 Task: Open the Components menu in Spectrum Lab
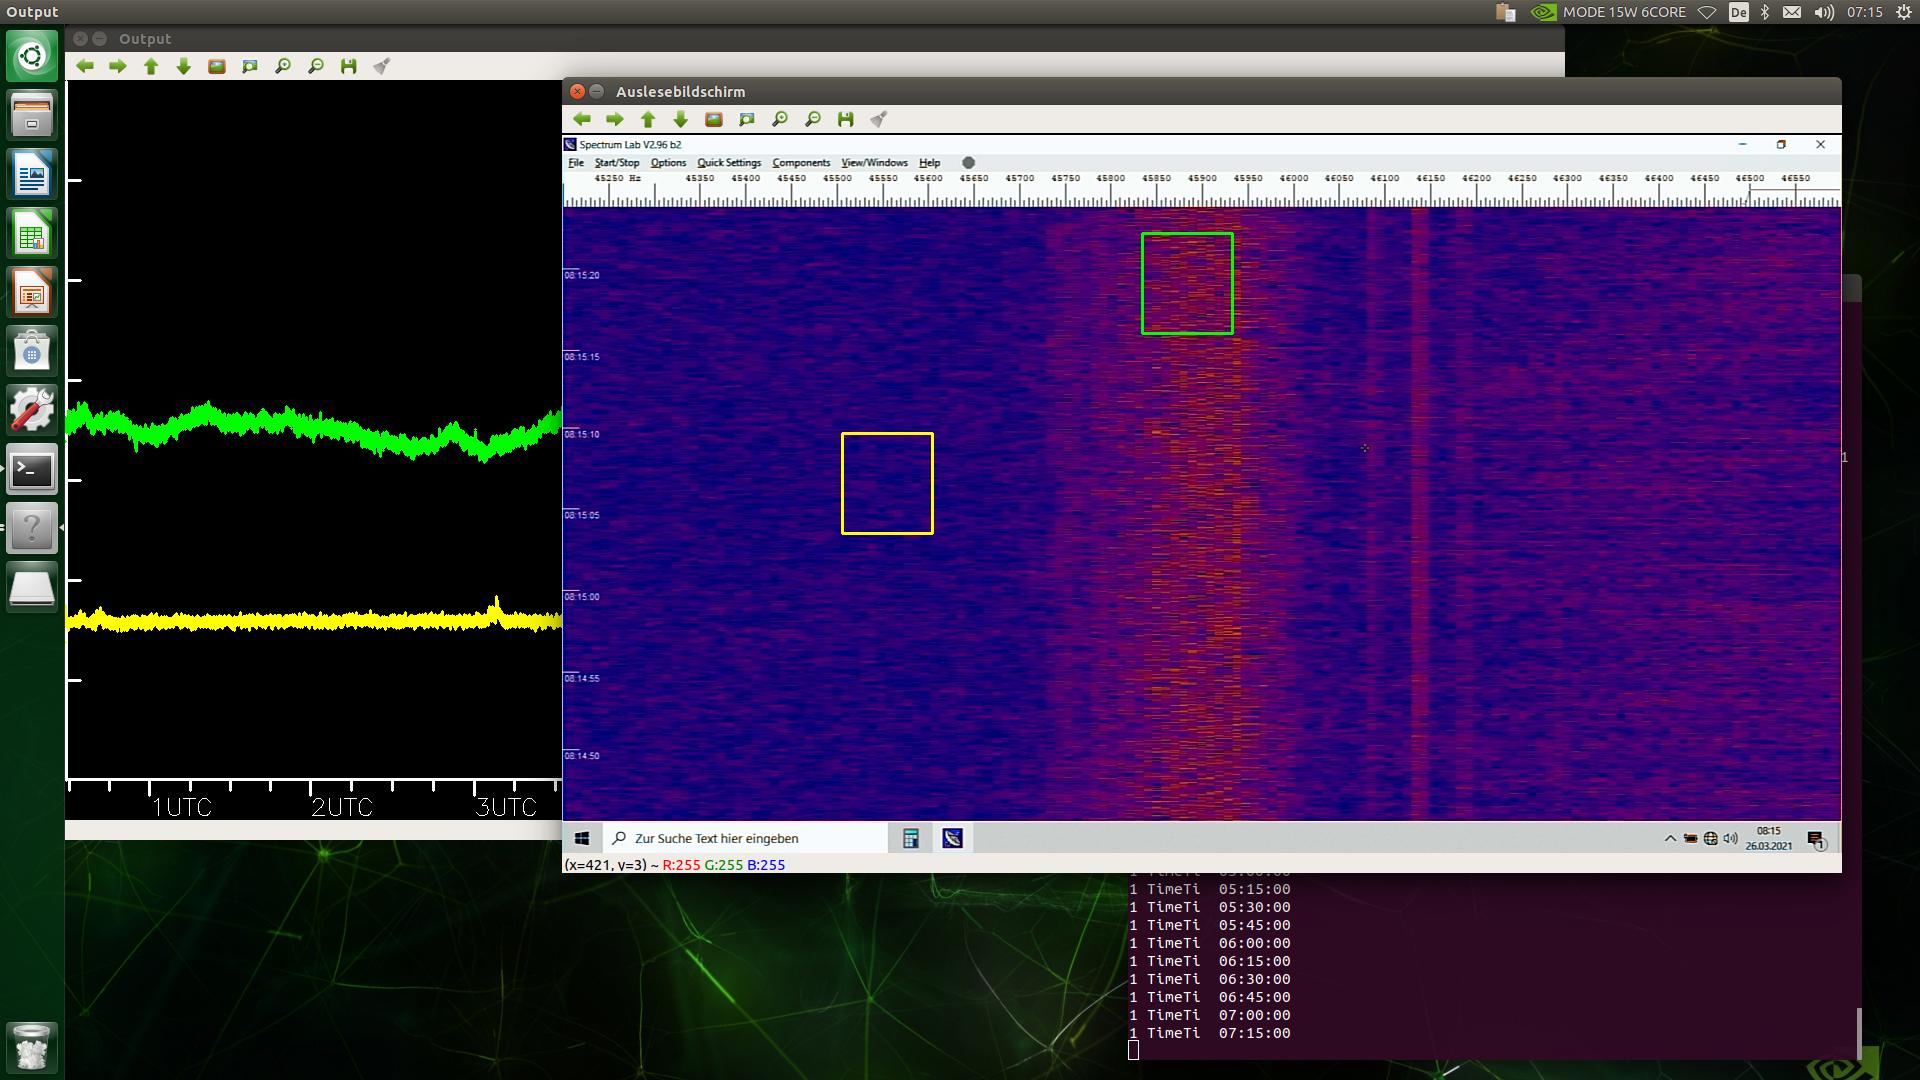[x=801, y=163]
